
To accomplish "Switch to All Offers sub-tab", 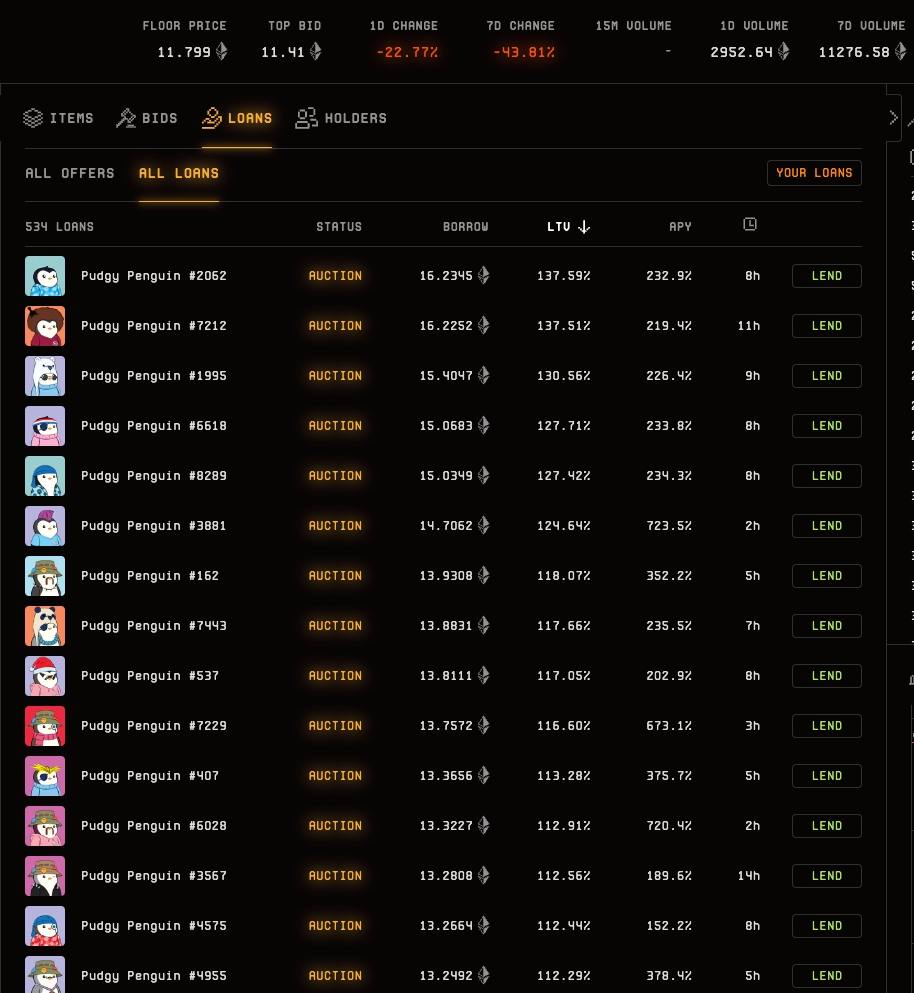I will (70, 173).
